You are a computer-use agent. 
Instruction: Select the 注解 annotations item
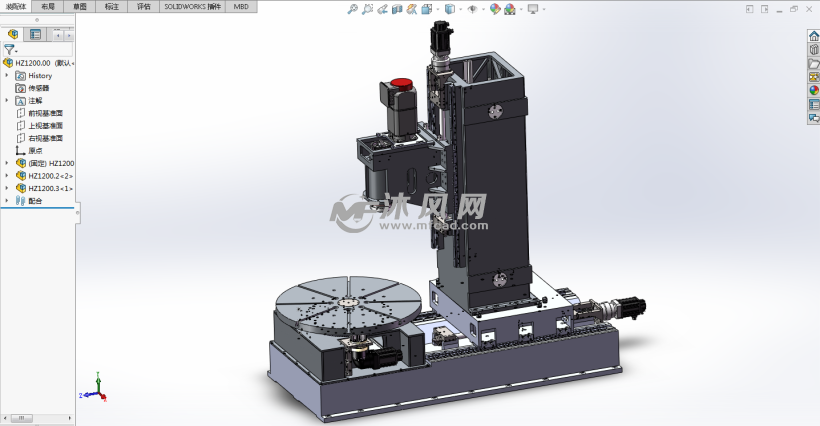[x=29, y=100]
